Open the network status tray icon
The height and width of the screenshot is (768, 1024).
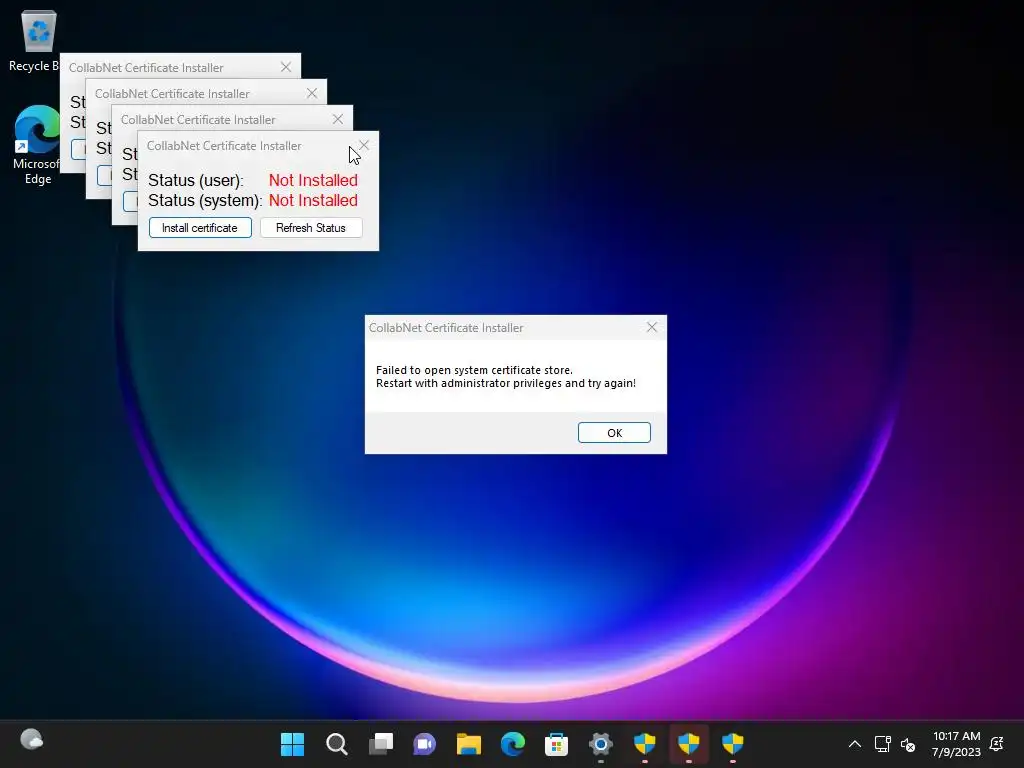click(882, 744)
